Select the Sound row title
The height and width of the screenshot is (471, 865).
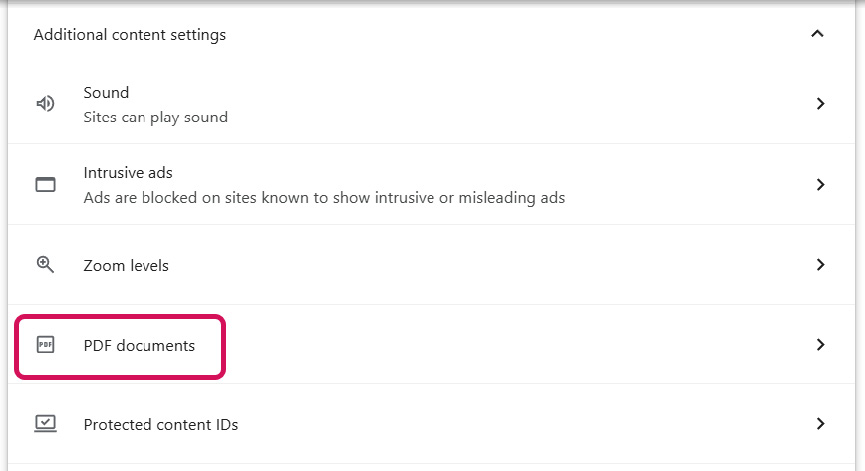pyautogui.click(x=106, y=93)
